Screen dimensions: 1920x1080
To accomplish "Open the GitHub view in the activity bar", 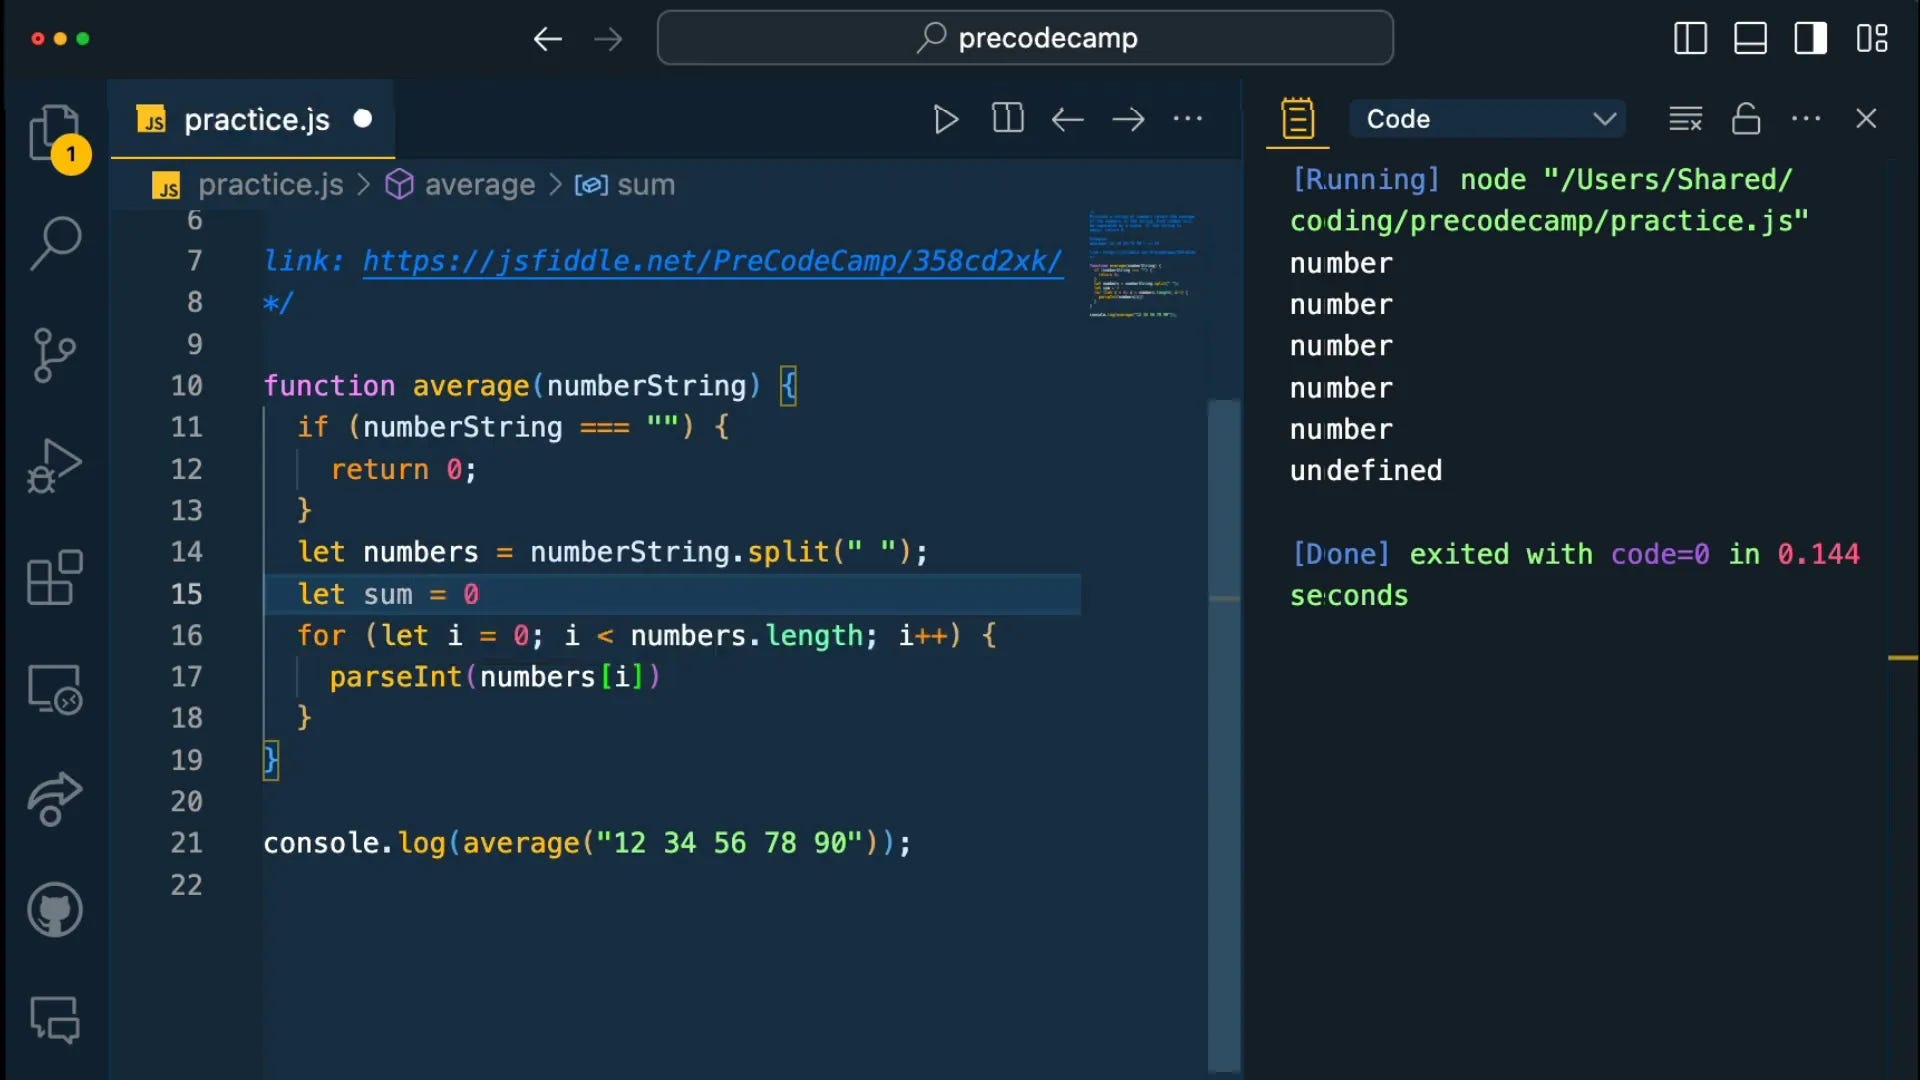I will coord(54,909).
